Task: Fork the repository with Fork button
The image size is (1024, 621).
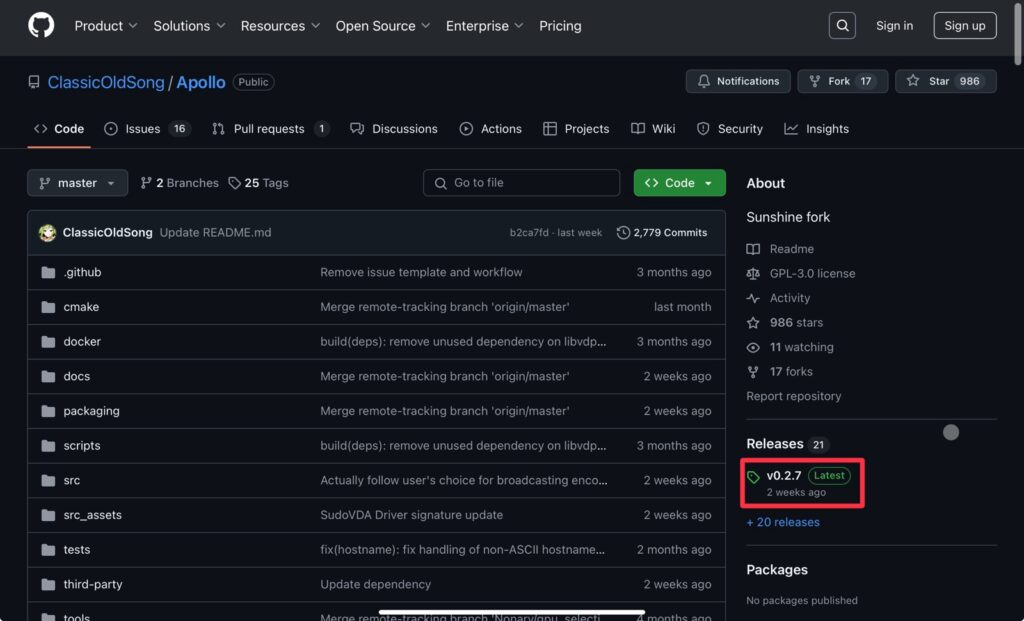Action: pyautogui.click(x=842, y=81)
